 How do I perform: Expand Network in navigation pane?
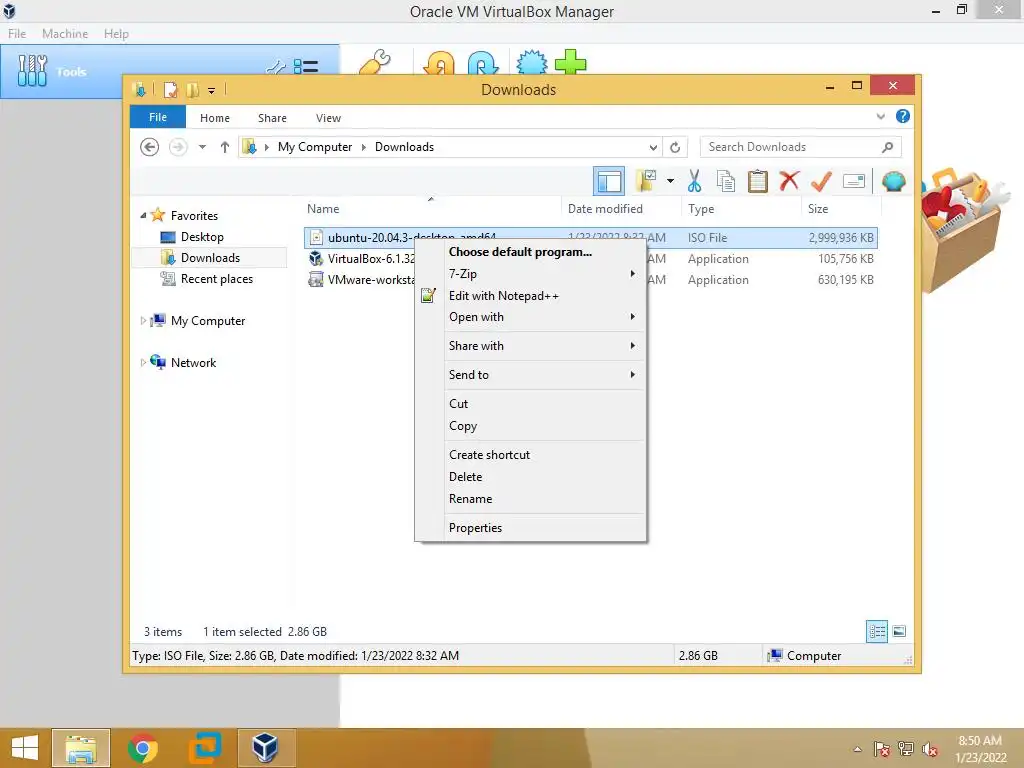(143, 362)
